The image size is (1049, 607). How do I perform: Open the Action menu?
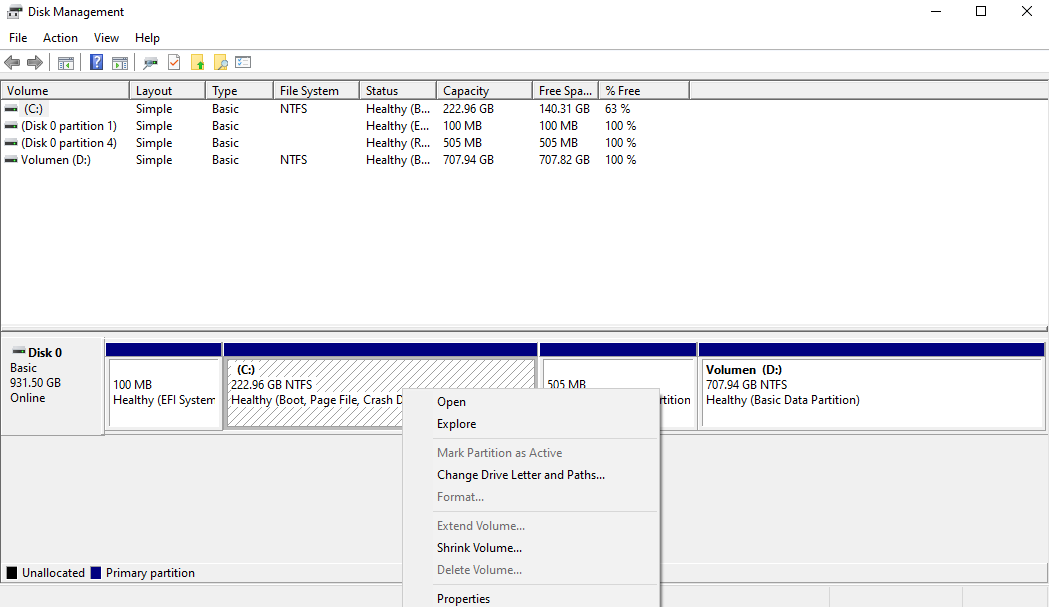[60, 37]
